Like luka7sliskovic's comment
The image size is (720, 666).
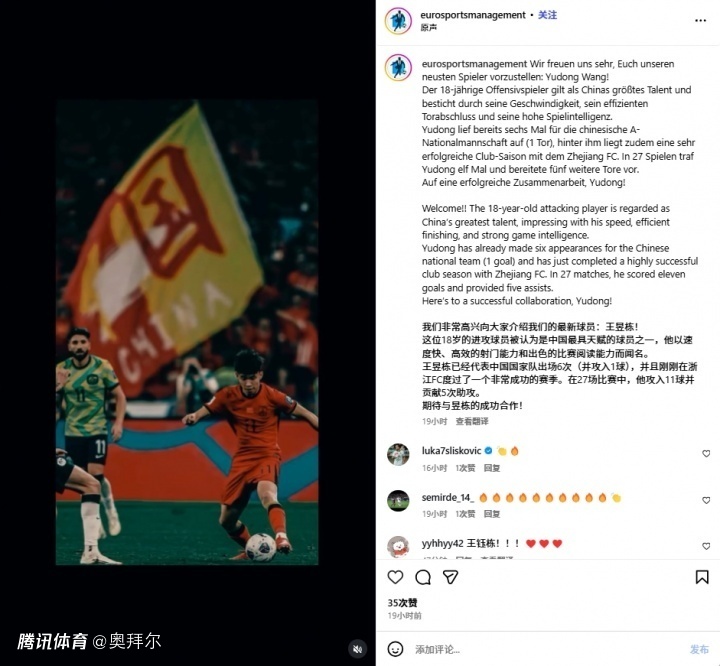pyautogui.click(x=706, y=454)
